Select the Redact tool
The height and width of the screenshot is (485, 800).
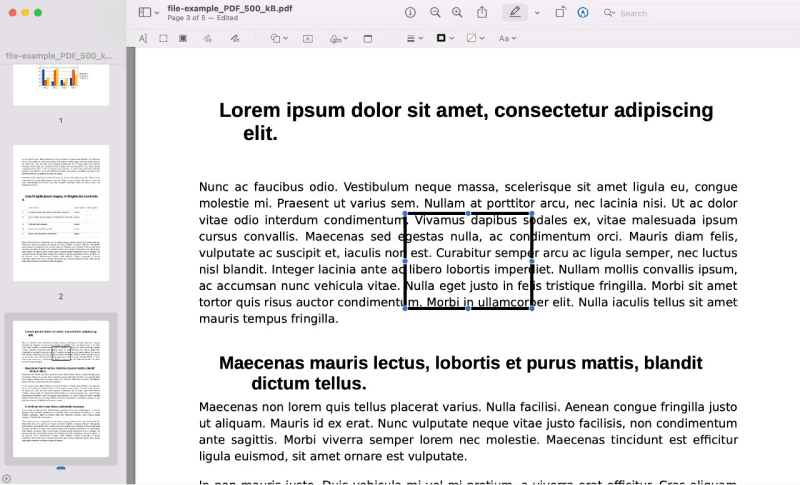point(183,38)
